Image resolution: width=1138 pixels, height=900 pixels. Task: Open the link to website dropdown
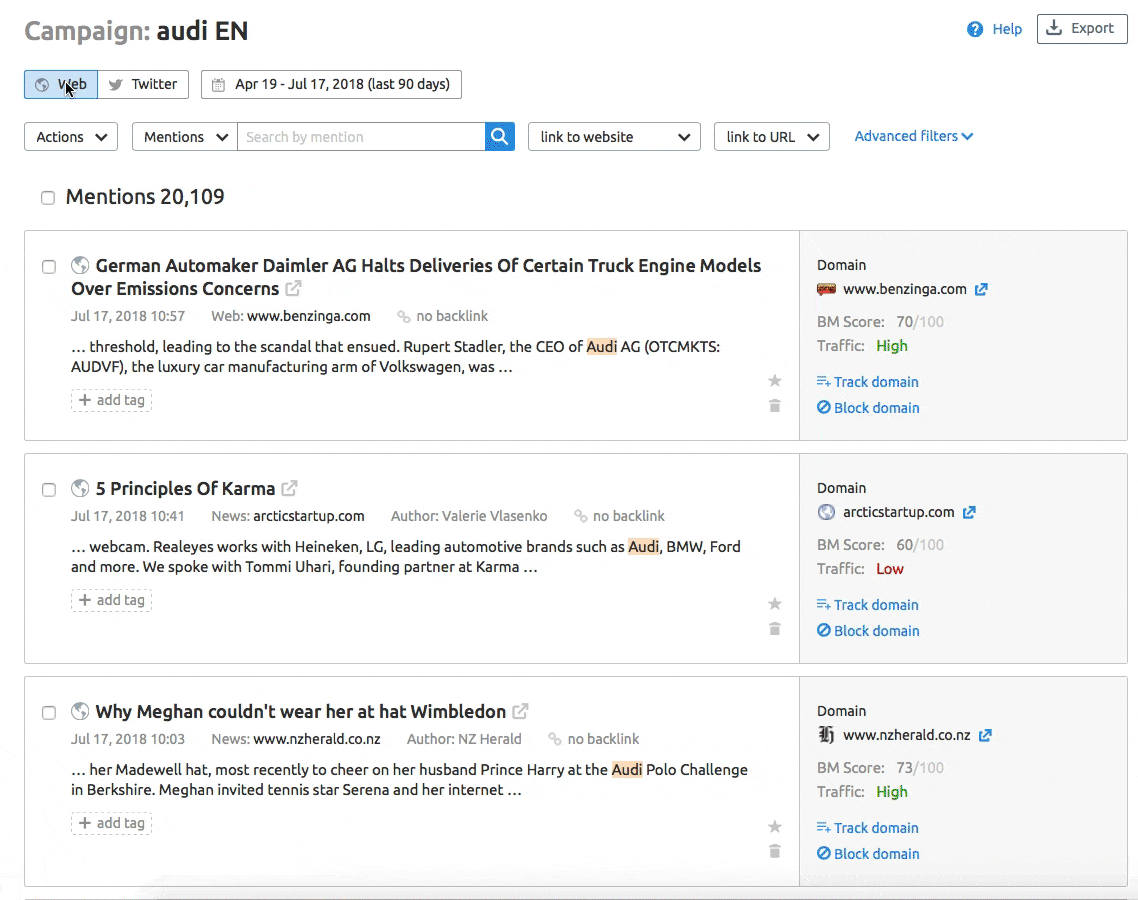[614, 136]
